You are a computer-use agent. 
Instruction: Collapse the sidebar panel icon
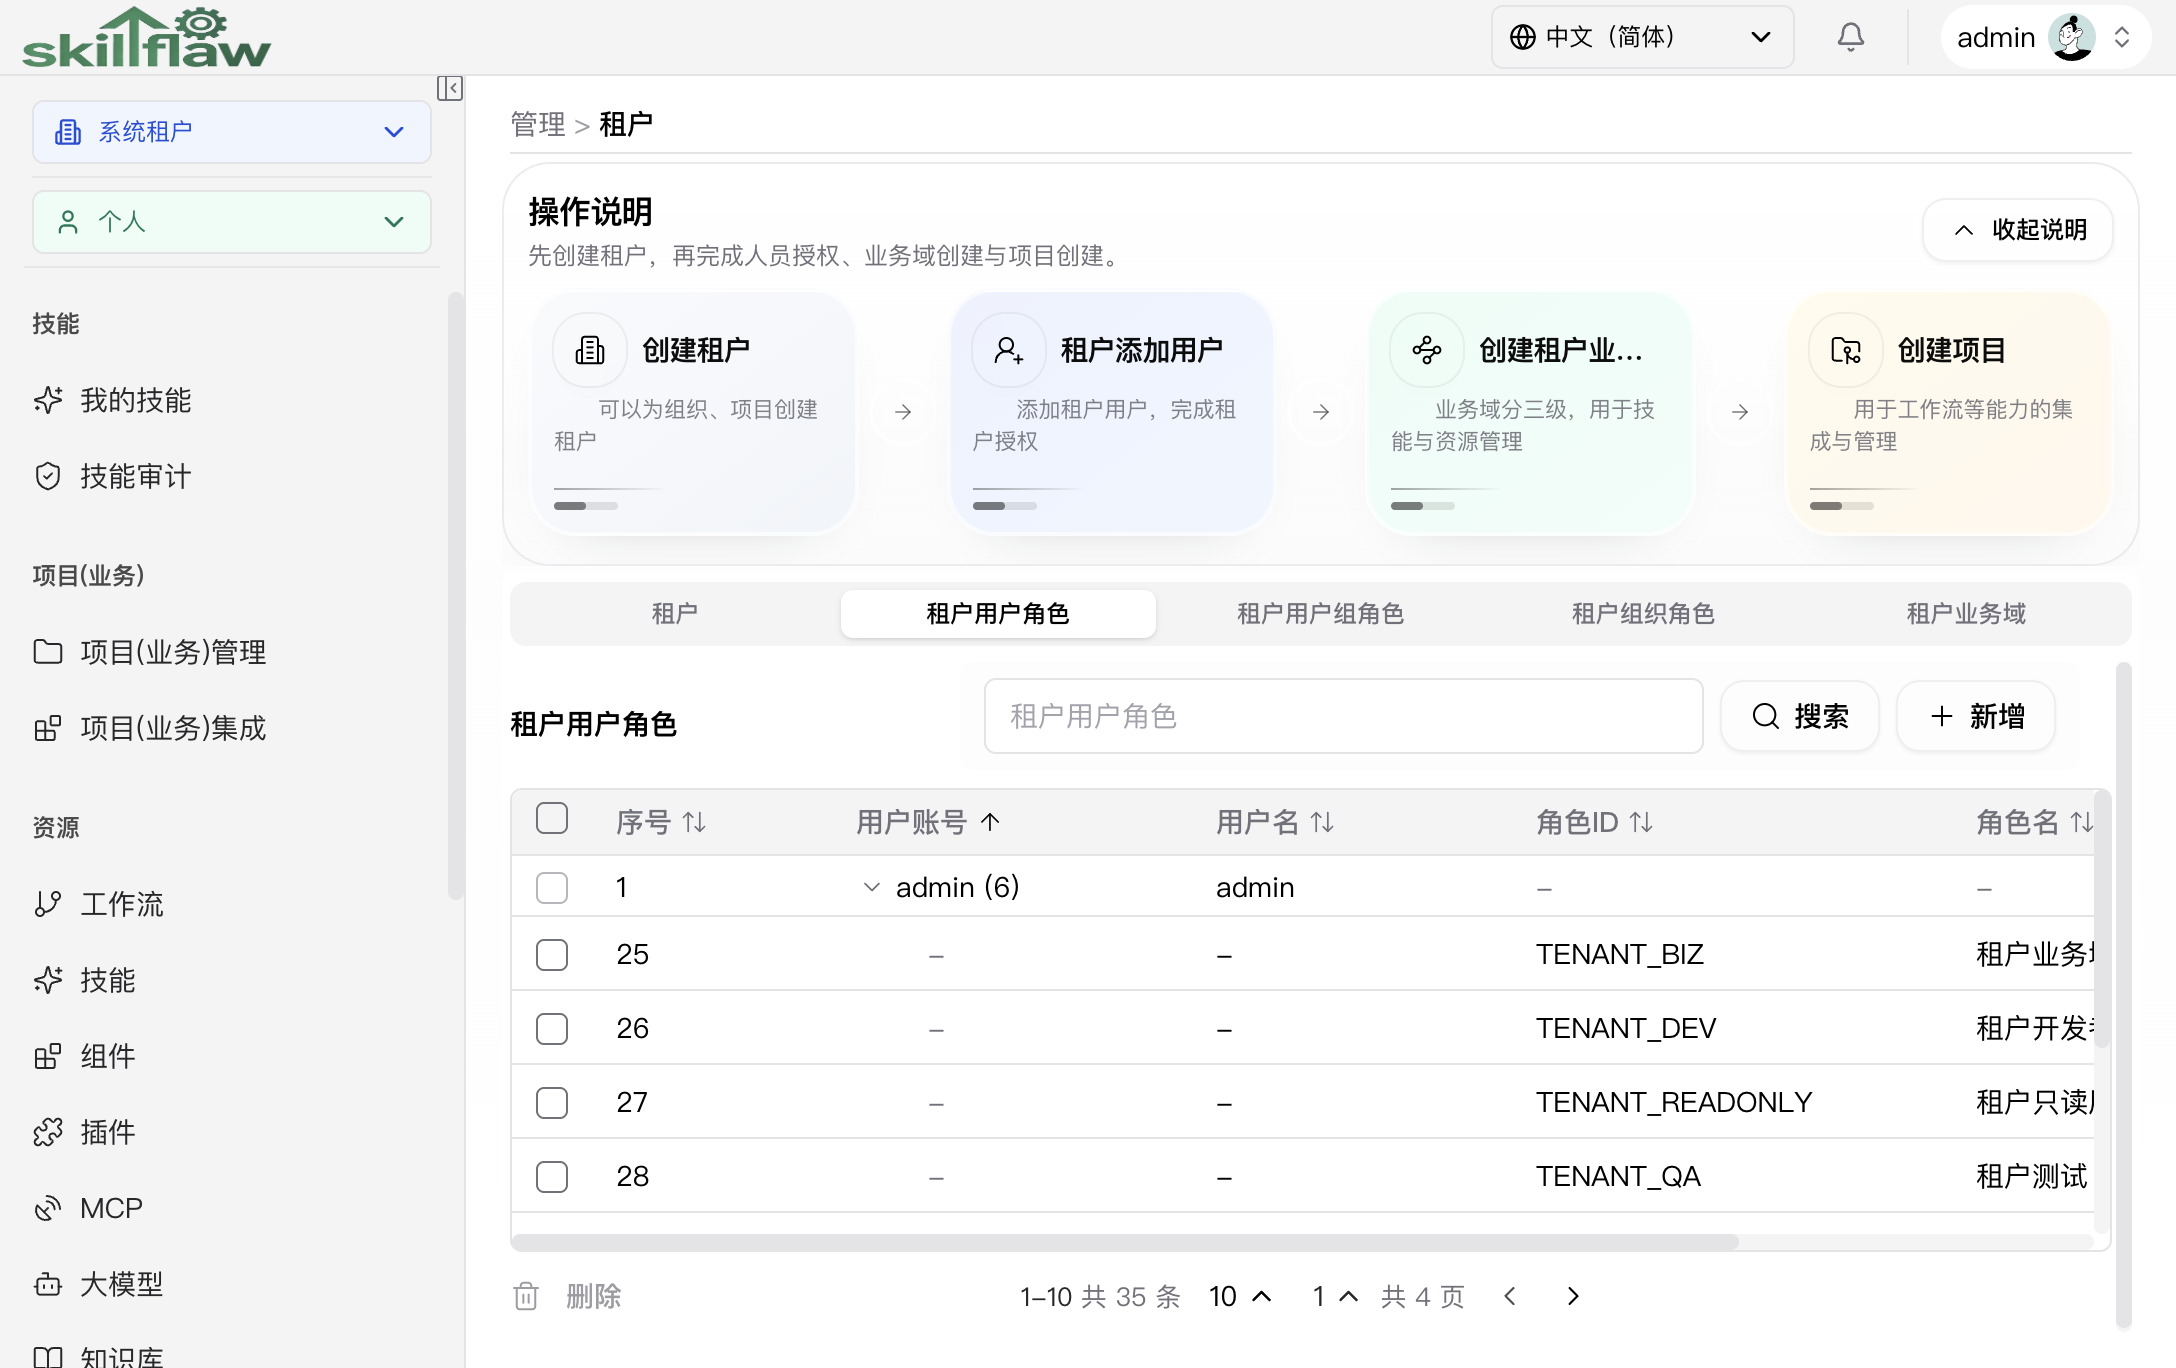tap(450, 88)
